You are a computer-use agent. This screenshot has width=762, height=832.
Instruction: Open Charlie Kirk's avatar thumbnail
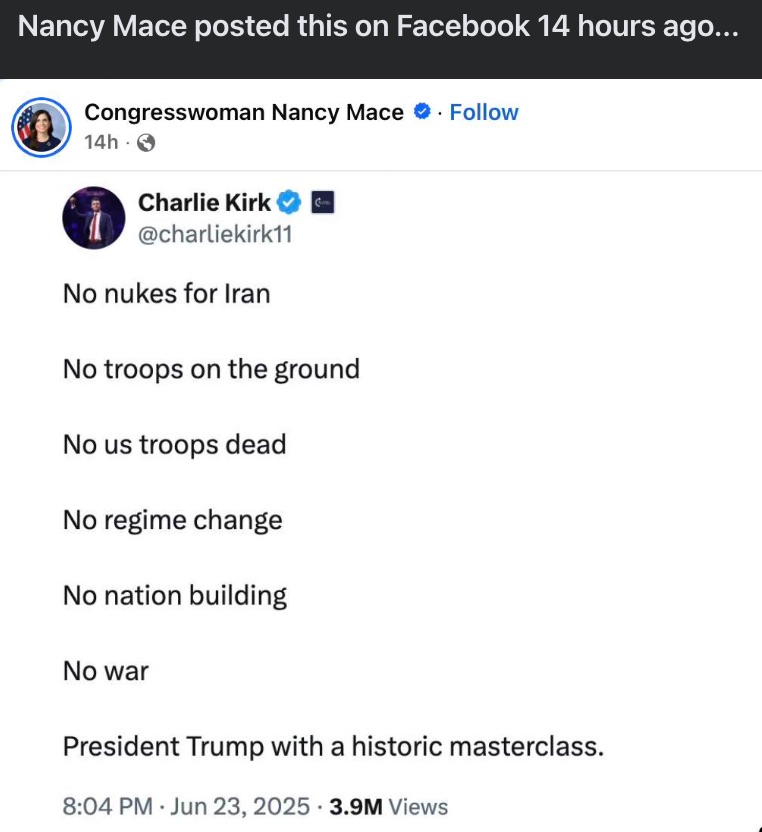94,217
